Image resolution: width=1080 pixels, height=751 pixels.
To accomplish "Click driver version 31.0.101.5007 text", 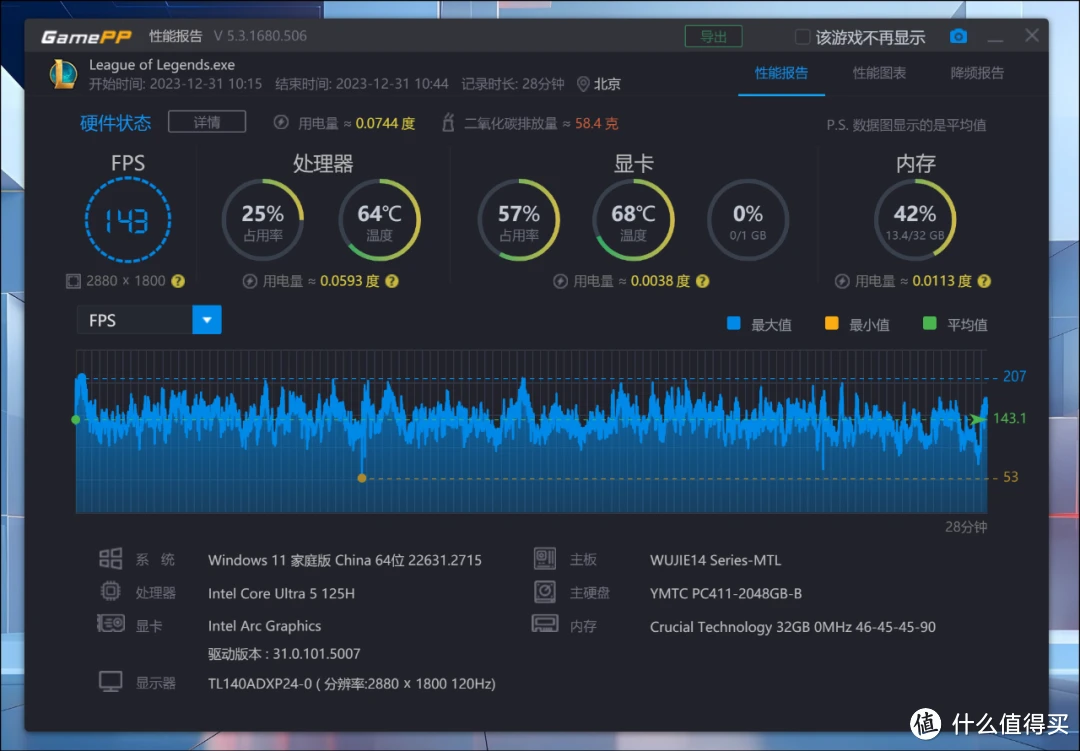I will pos(284,653).
